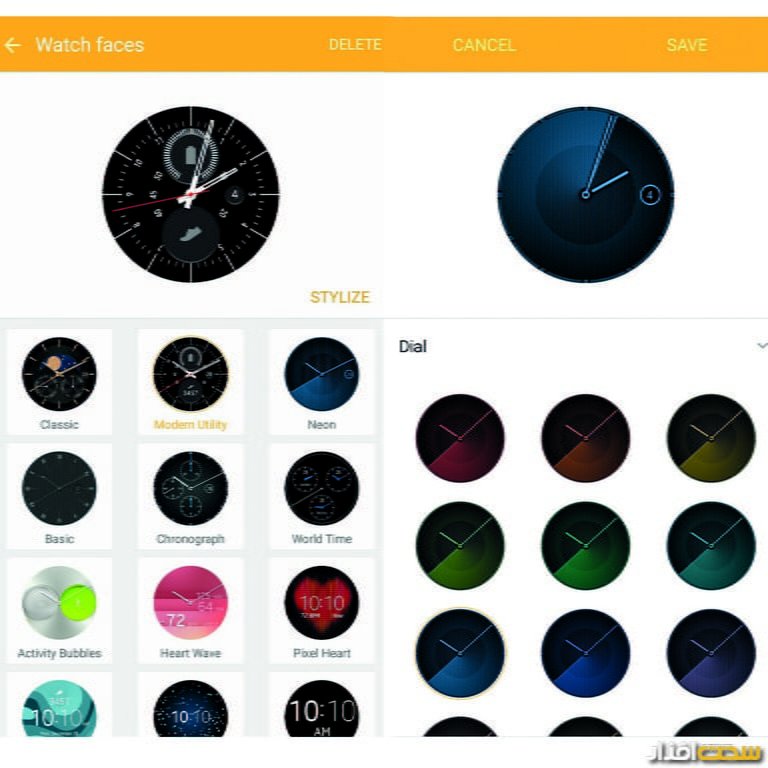The height and width of the screenshot is (768, 768).
Task: Select the teal dial color
Action: coord(711,545)
